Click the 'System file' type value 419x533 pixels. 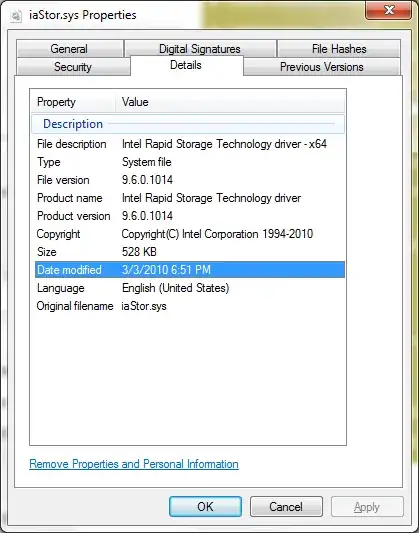147,162
